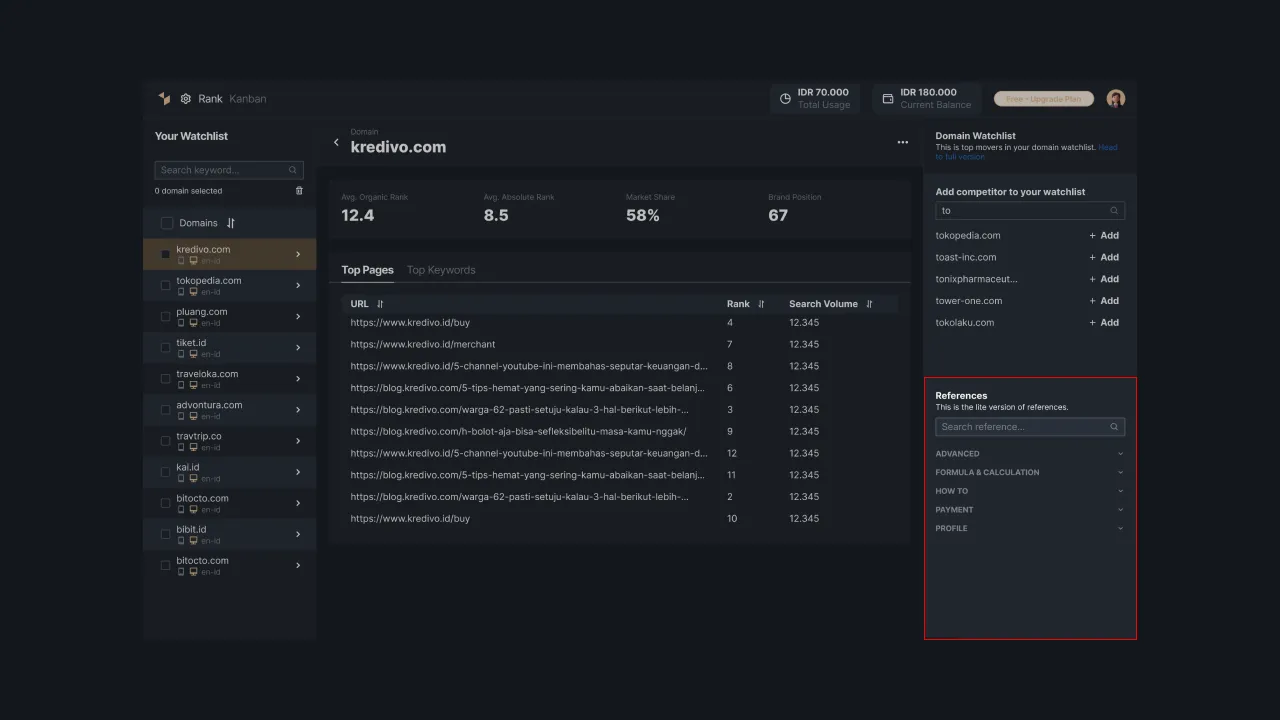Viewport: 1280px width, 720px height.
Task: Open the three-dot menu near kredivo.com header
Action: (902, 143)
